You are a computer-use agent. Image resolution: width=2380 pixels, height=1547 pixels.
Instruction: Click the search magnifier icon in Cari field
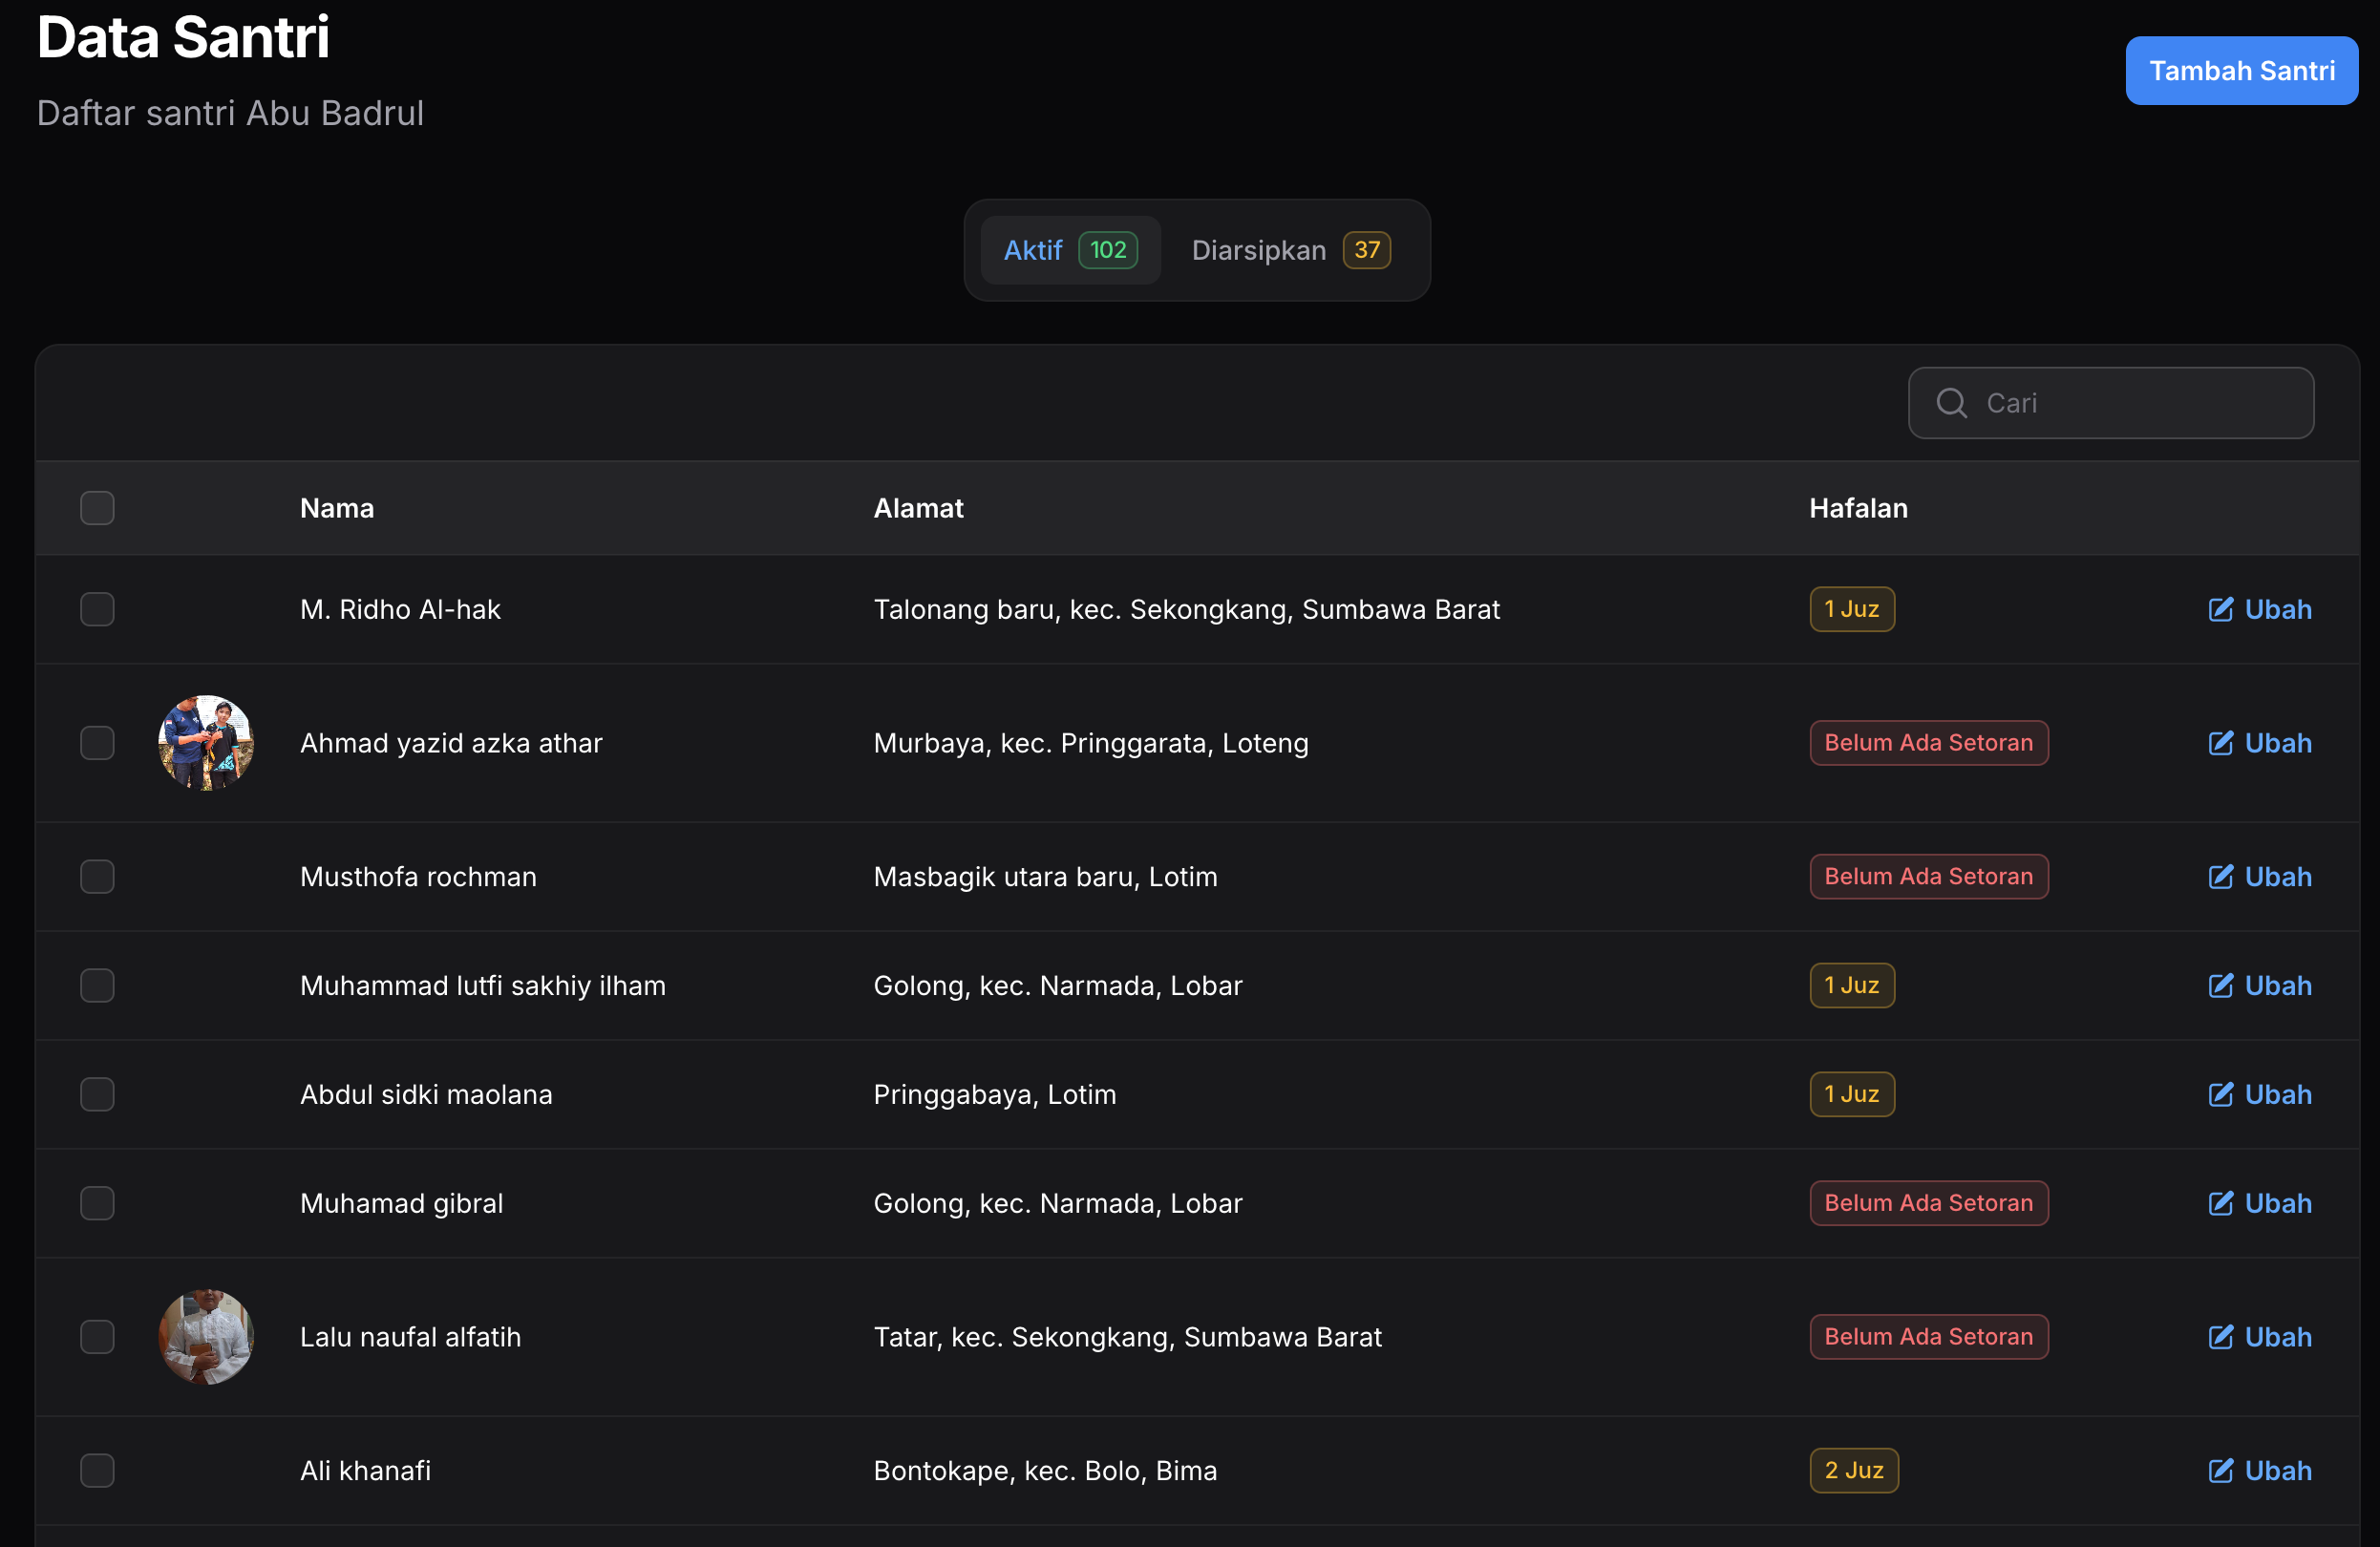1951,403
